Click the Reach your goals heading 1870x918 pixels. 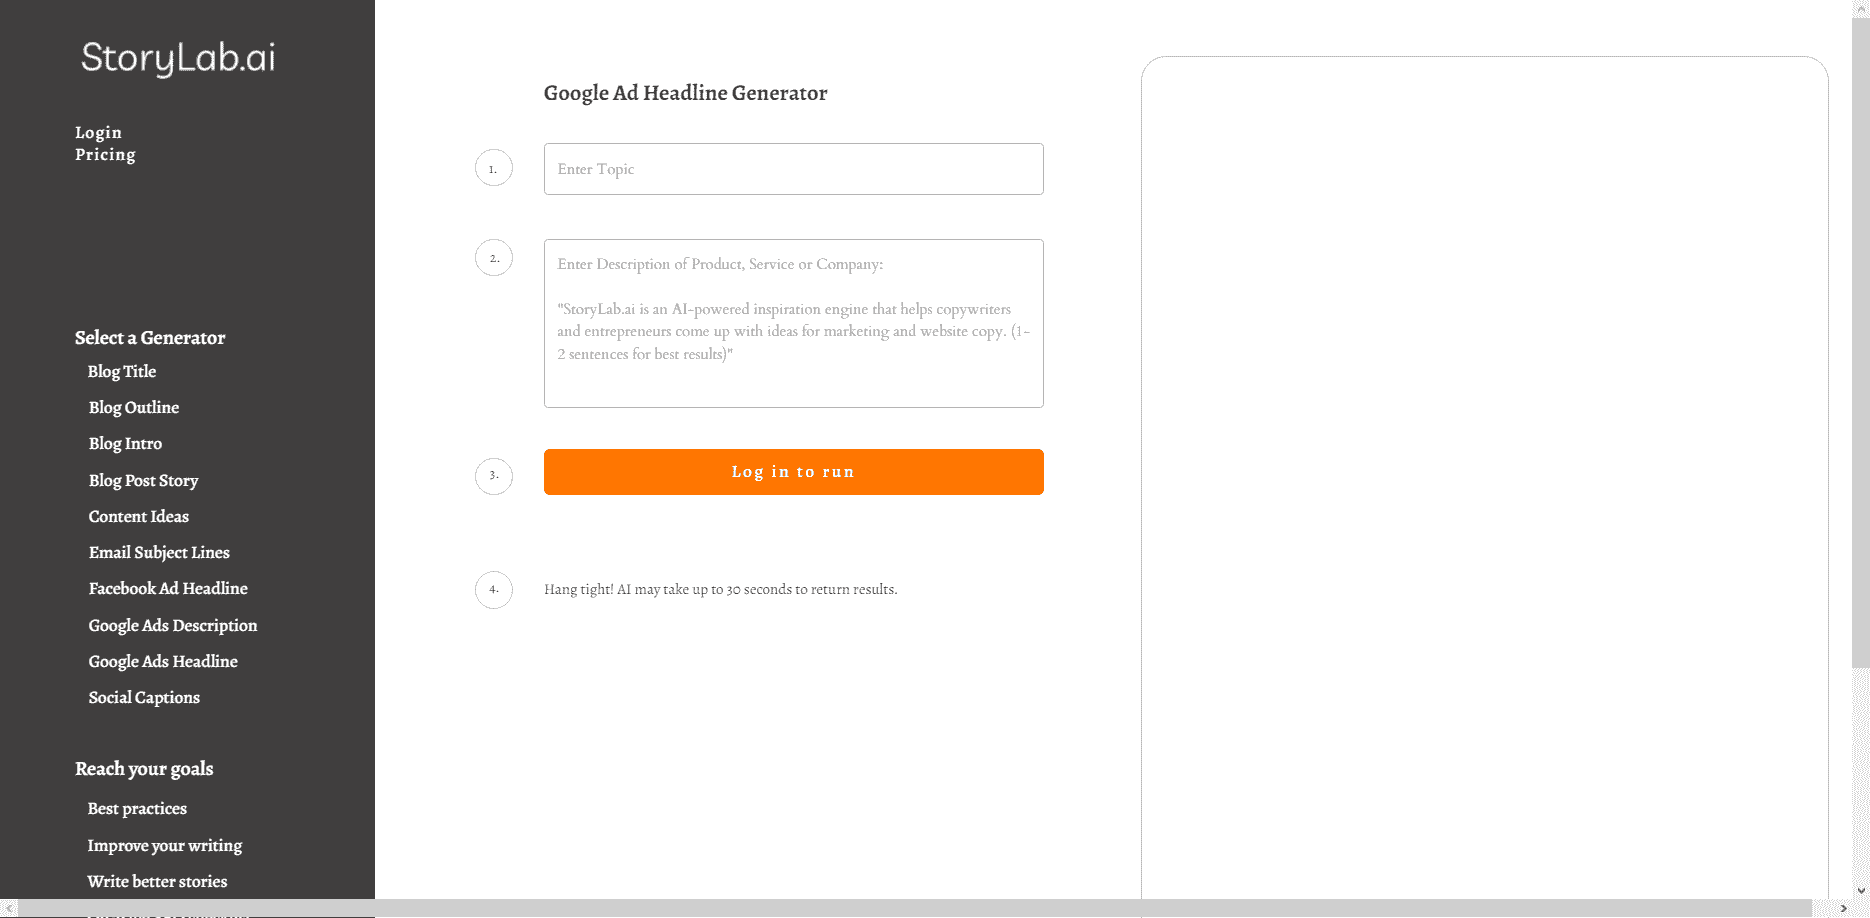pyautogui.click(x=144, y=768)
